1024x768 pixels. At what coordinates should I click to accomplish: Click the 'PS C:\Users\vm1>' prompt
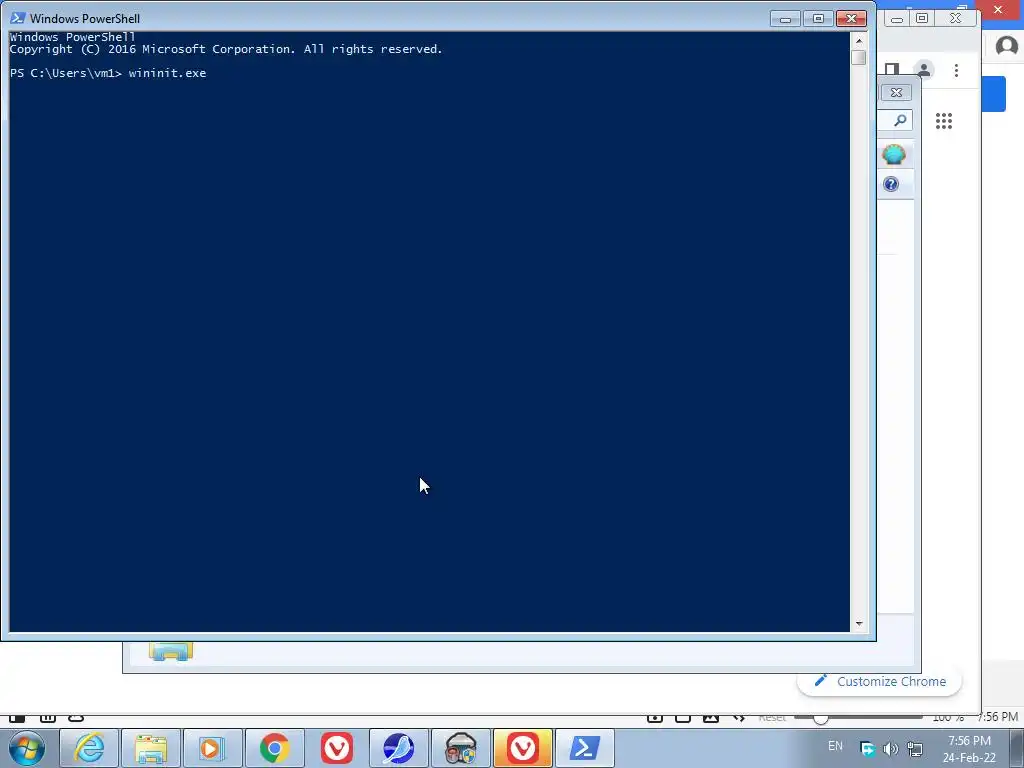click(x=66, y=73)
